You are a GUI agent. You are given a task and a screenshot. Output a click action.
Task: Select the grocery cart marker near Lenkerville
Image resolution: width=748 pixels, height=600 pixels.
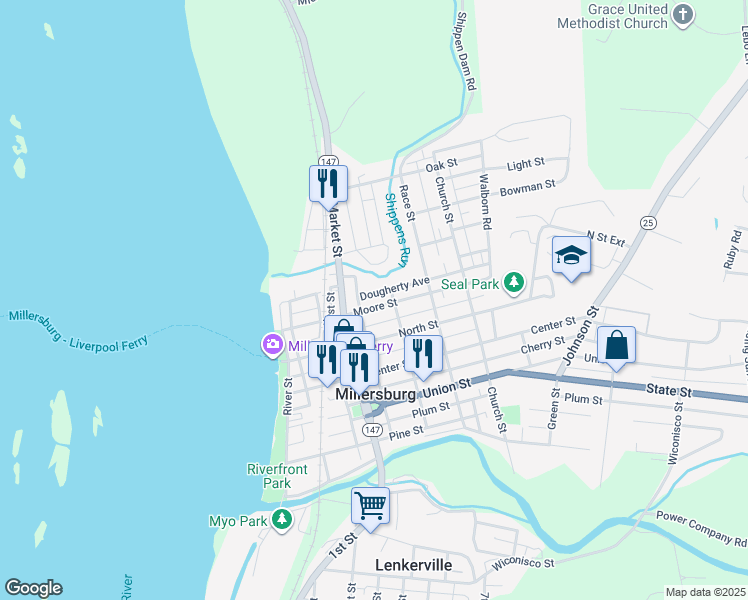(370, 505)
